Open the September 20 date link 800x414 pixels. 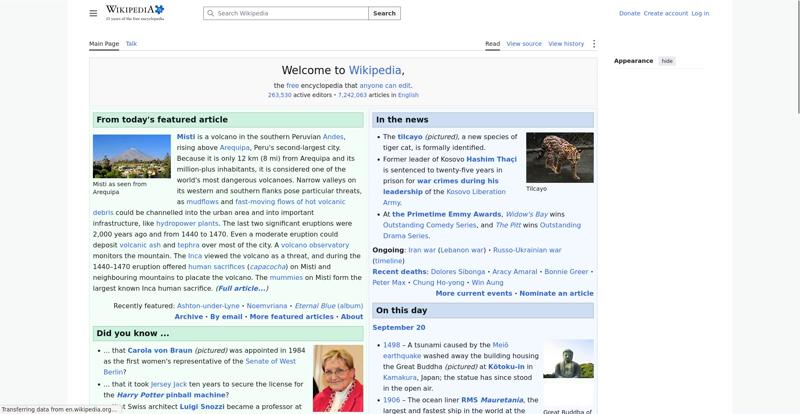tap(398, 328)
